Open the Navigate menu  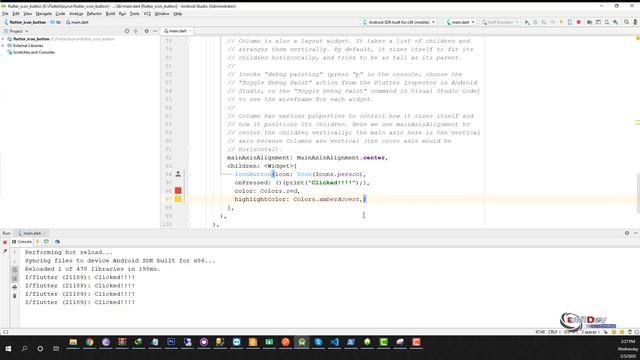click(43, 14)
